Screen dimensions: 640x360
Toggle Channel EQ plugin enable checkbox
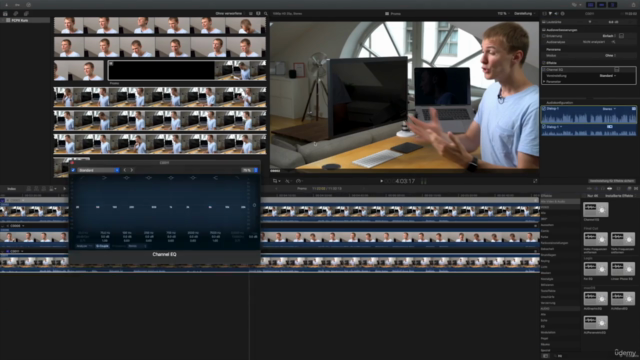(73, 170)
